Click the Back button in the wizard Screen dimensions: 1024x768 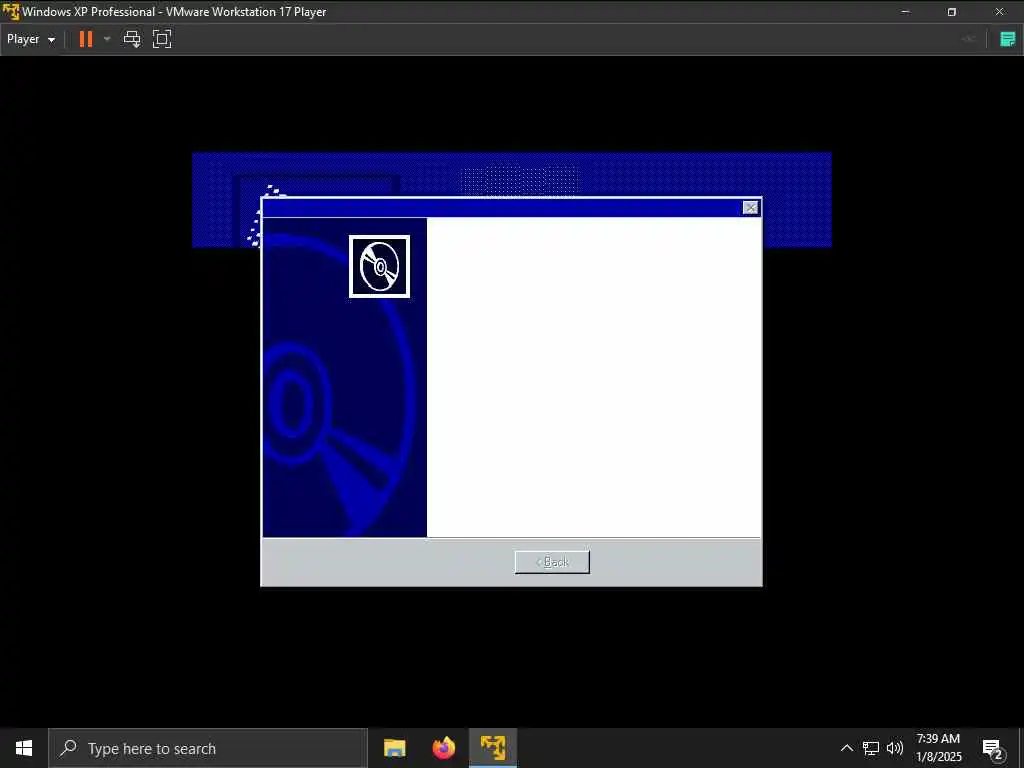pyautogui.click(x=552, y=562)
